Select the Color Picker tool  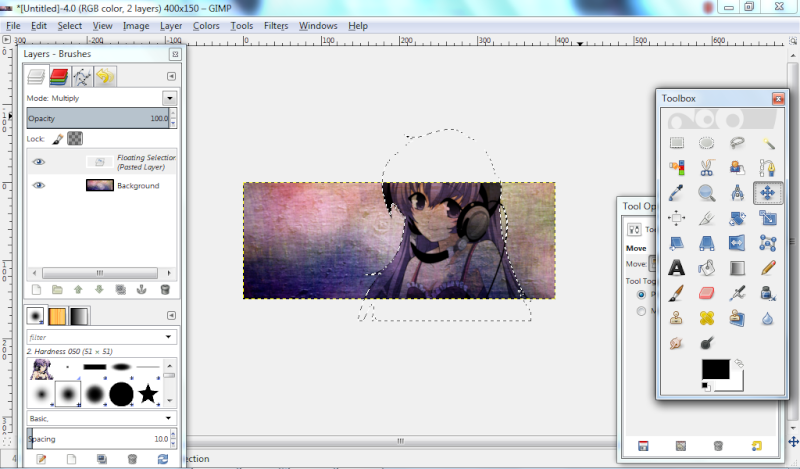(x=677, y=193)
